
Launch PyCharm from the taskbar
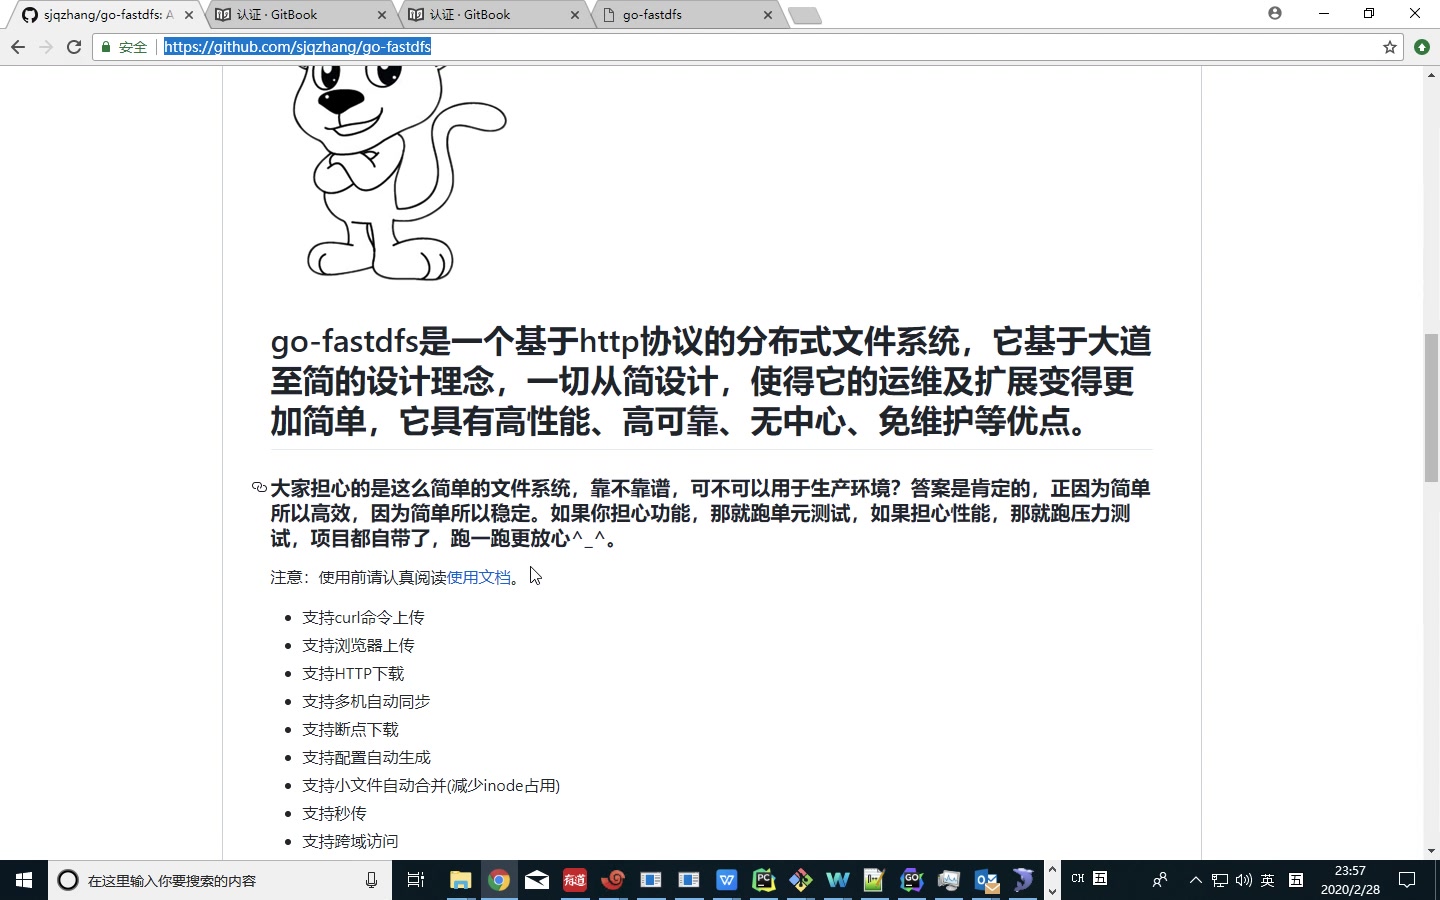tap(764, 880)
